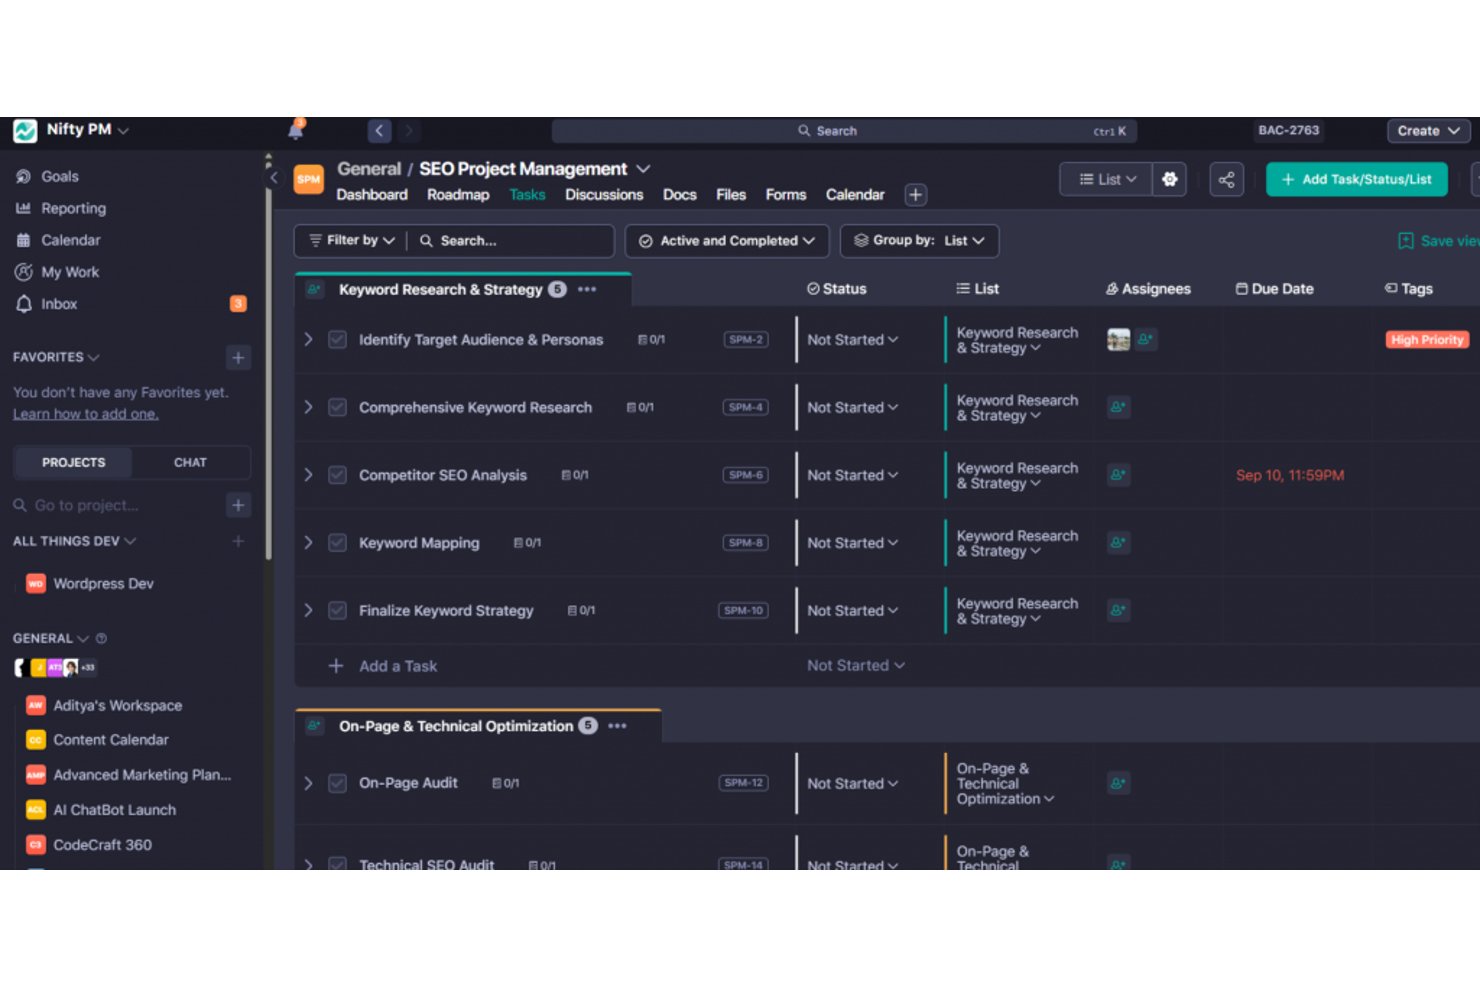Check off Comprehensive Keyword Research task
Viewport: 1480px width, 987px height.
pos(337,407)
